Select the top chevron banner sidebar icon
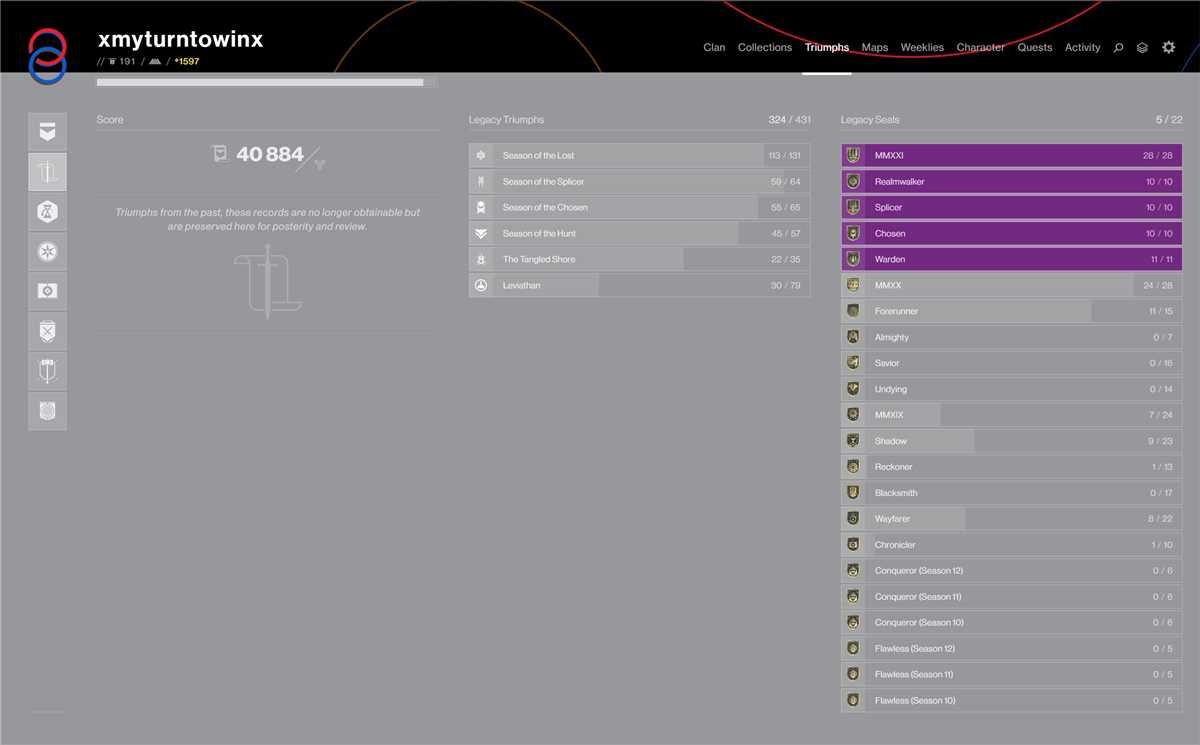This screenshot has width=1200, height=745. [48, 132]
